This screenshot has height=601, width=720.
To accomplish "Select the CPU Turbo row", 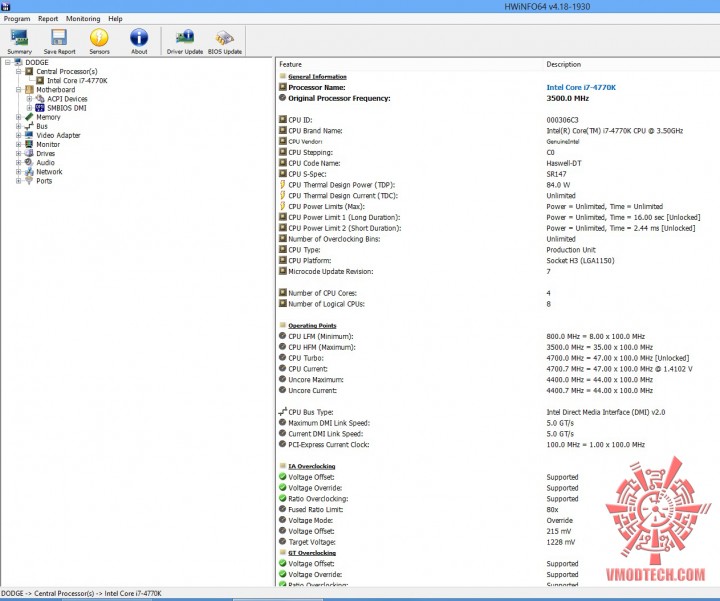I will (x=498, y=358).
